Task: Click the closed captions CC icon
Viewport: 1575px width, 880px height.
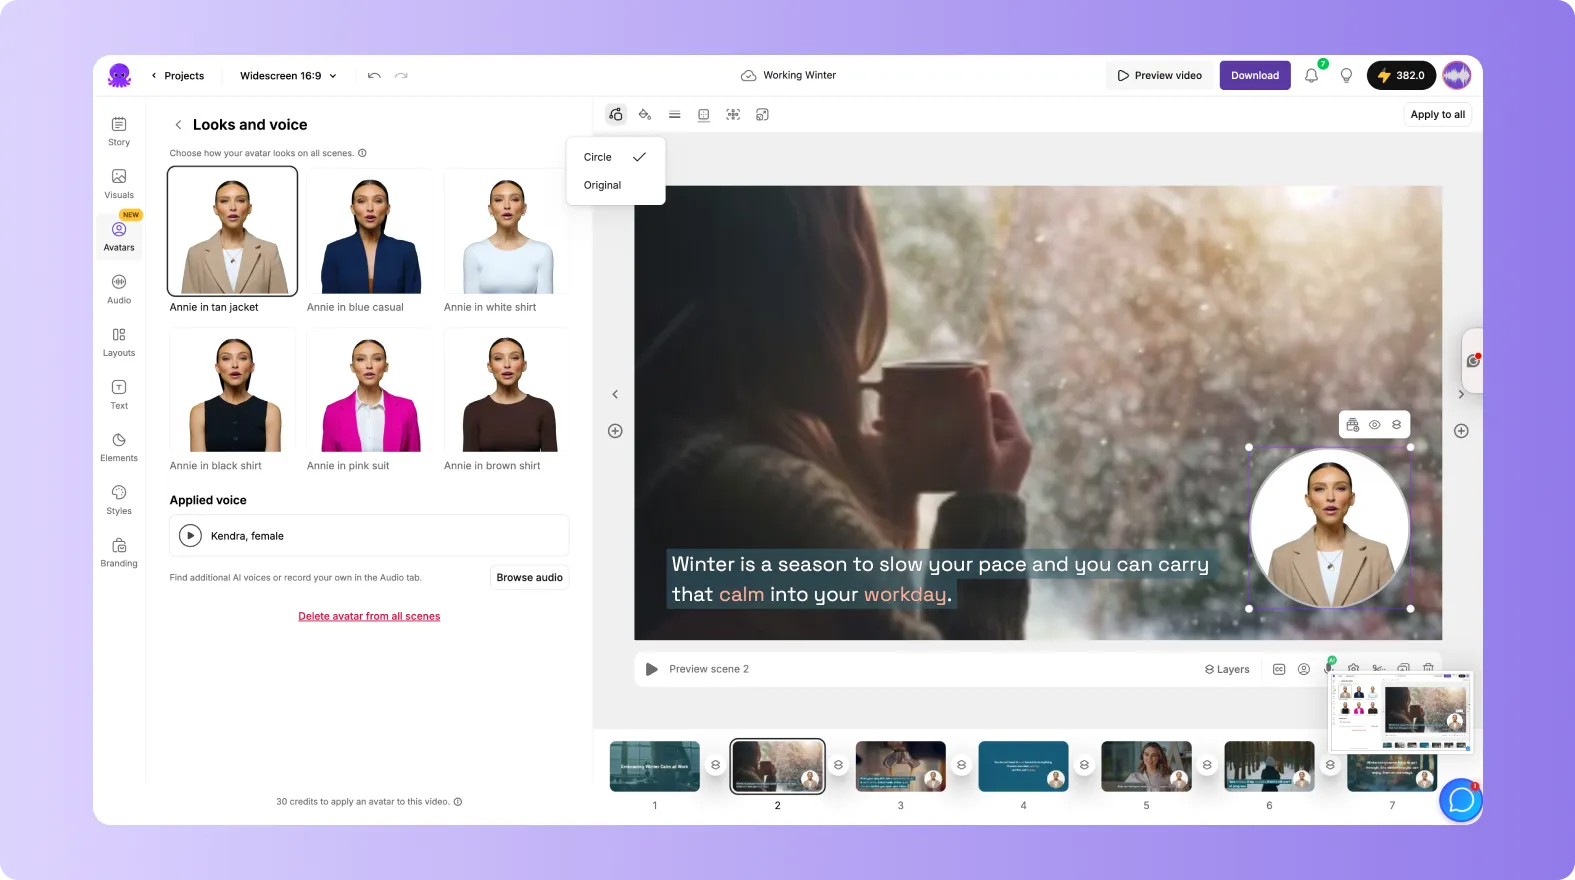Action: point(1279,669)
